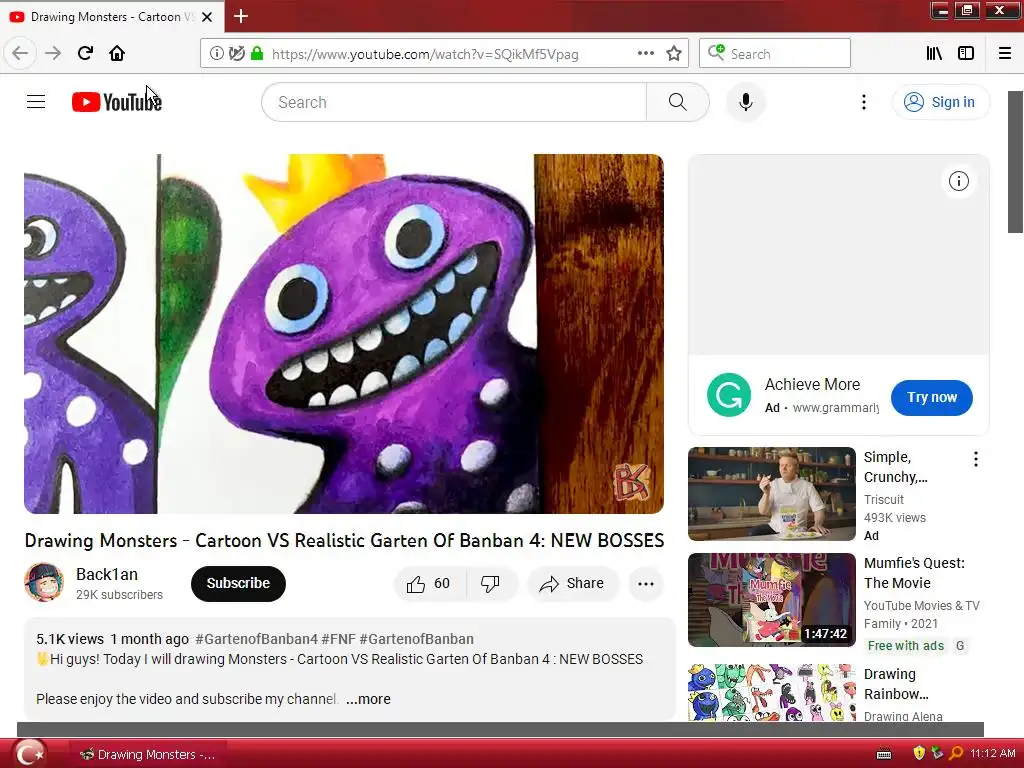The height and width of the screenshot is (768, 1024).
Task: Click the Free with ads badge
Action: click(x=906, y=645)
